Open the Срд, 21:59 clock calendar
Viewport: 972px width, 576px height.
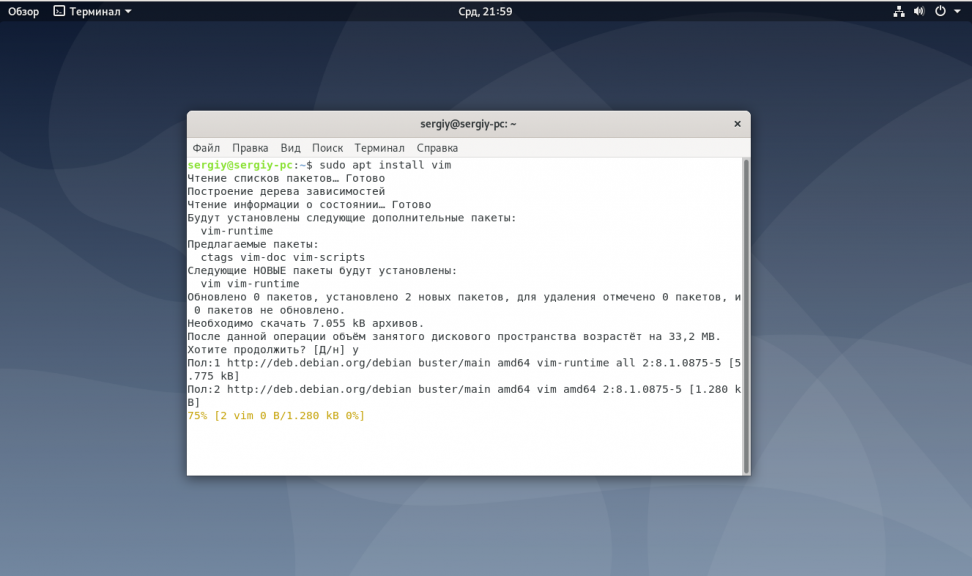(x=485, y=11)
